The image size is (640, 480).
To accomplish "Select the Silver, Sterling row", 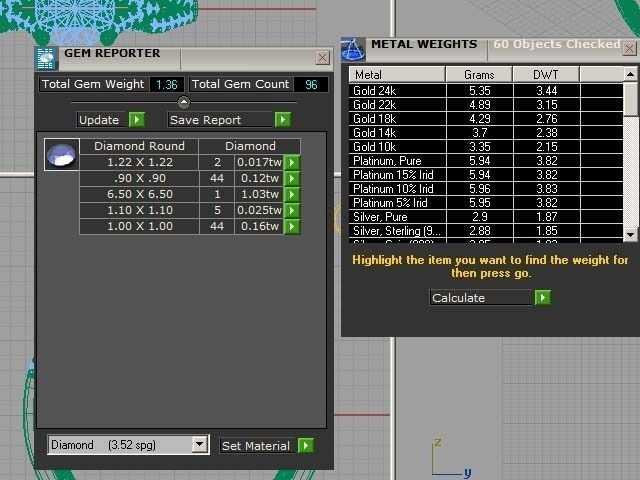I will [486, 231].
